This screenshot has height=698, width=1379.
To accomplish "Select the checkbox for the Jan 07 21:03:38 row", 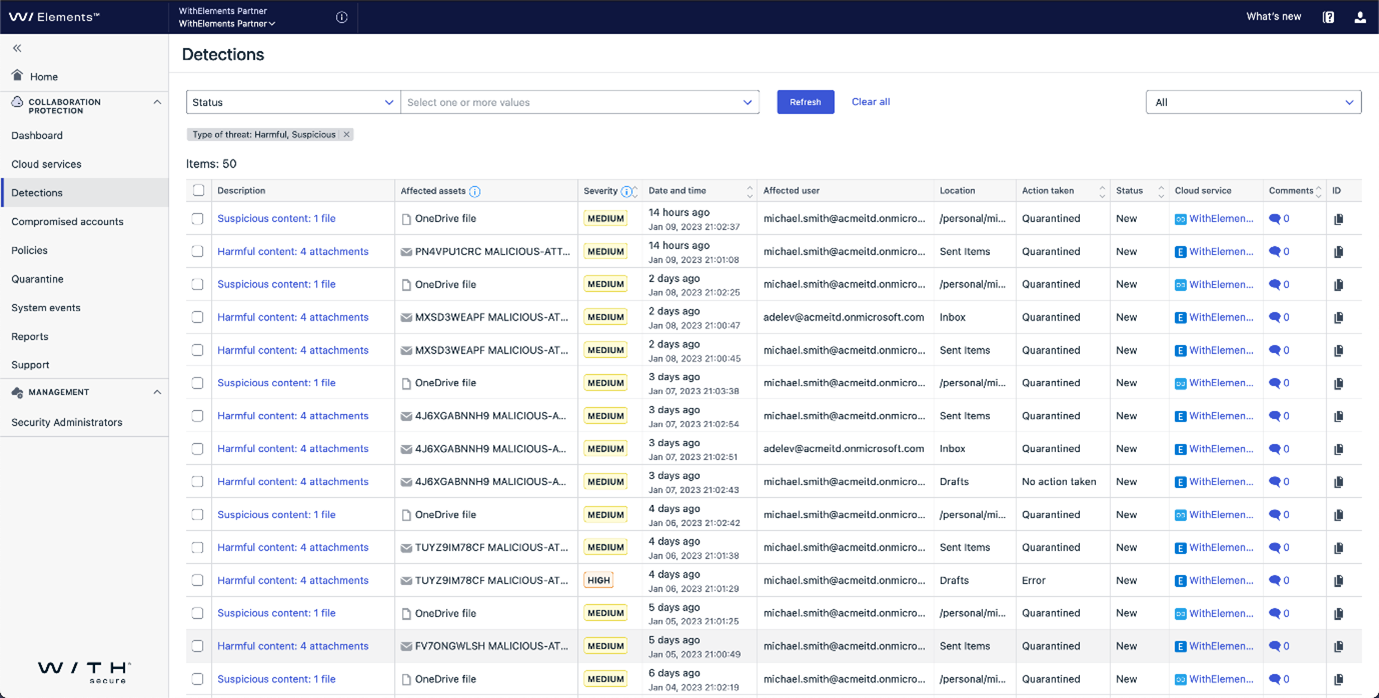I will (198, 383).
